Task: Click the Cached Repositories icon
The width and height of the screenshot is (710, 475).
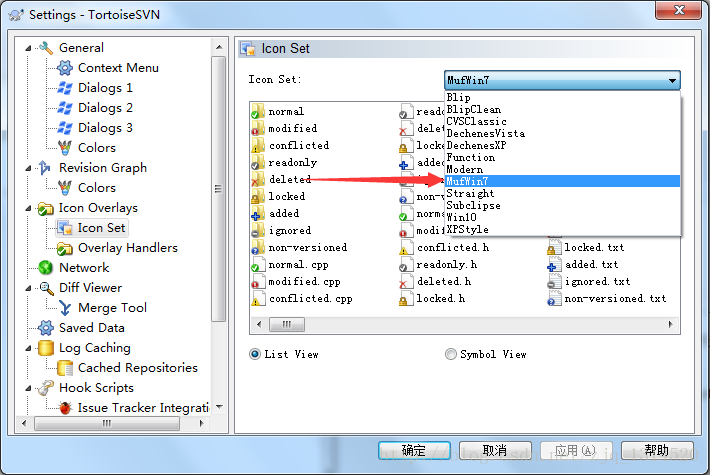Action: (65, 368)
